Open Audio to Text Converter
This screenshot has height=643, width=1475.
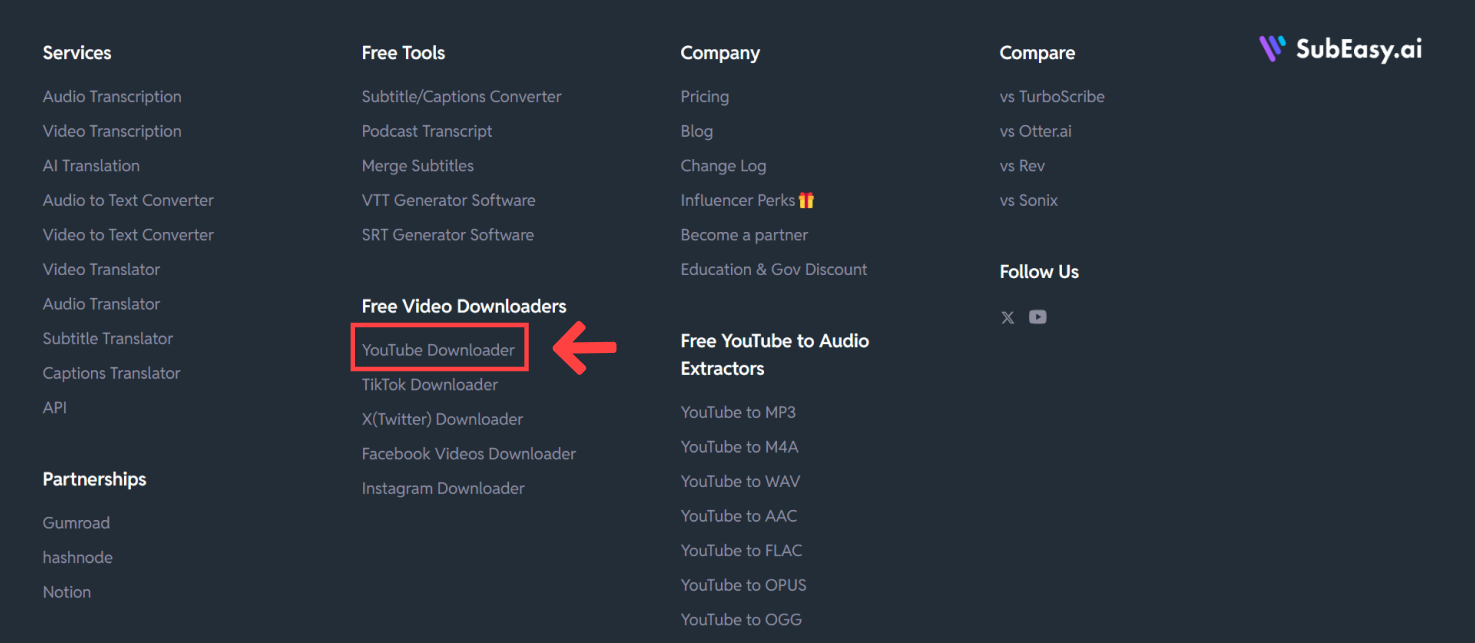point(128,200)
